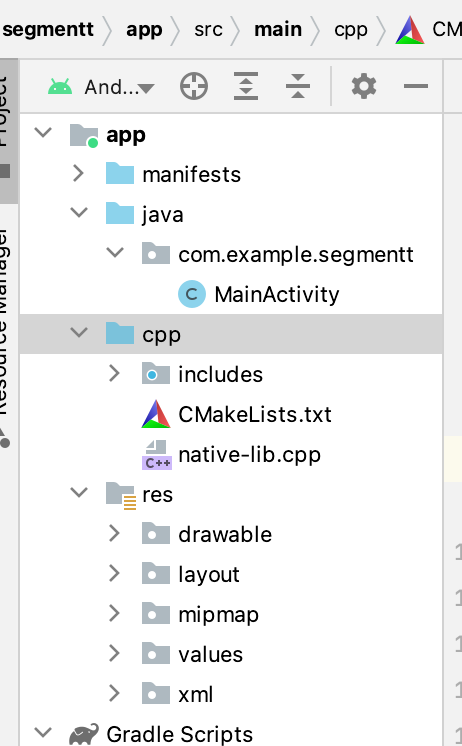Screen dimensions: 462x746
Task: Click the CMake icon in breadcrumb bar
Action: 410,30
